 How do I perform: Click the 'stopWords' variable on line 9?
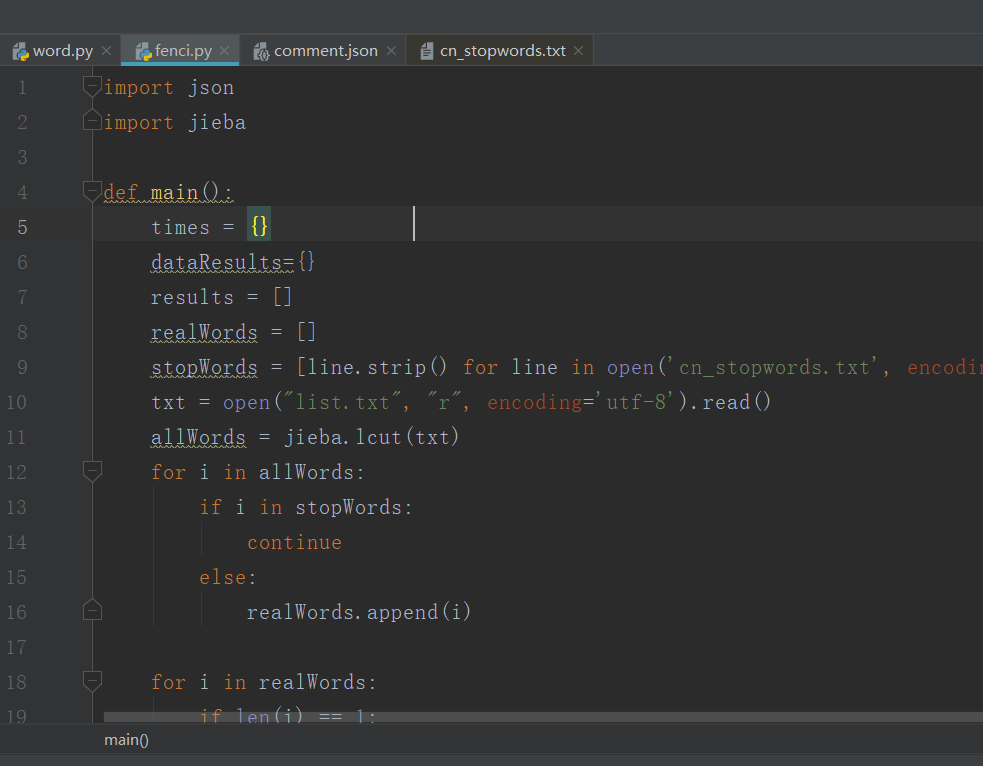[204, 367]
